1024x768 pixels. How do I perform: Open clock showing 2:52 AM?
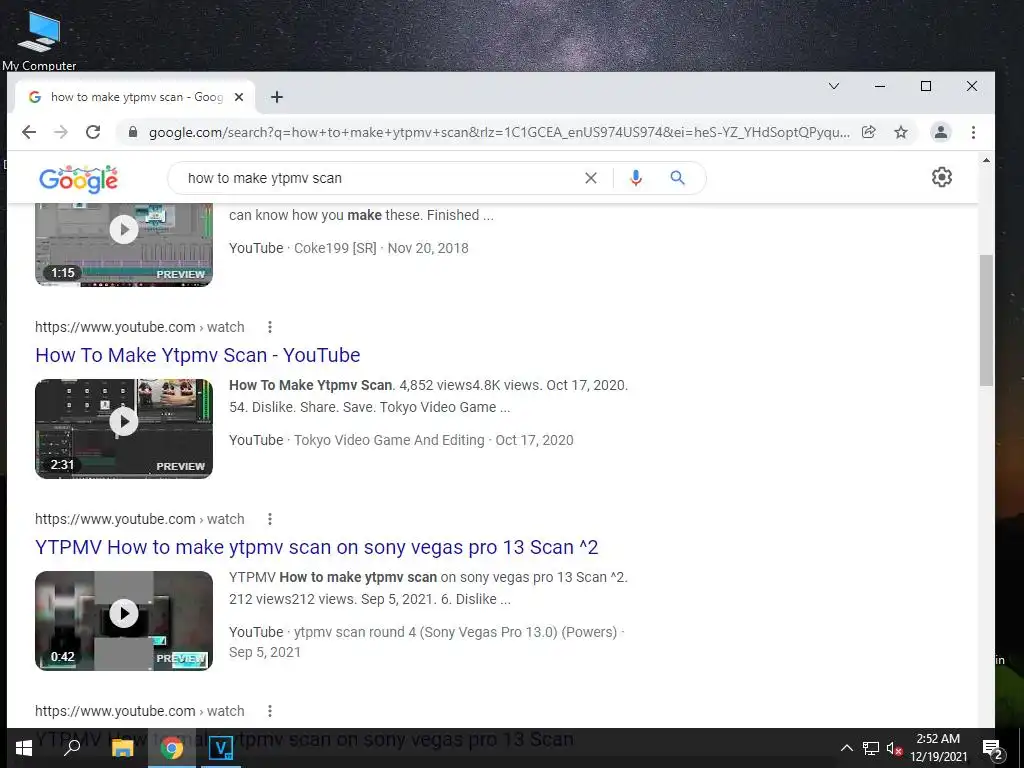coord(938,748)
